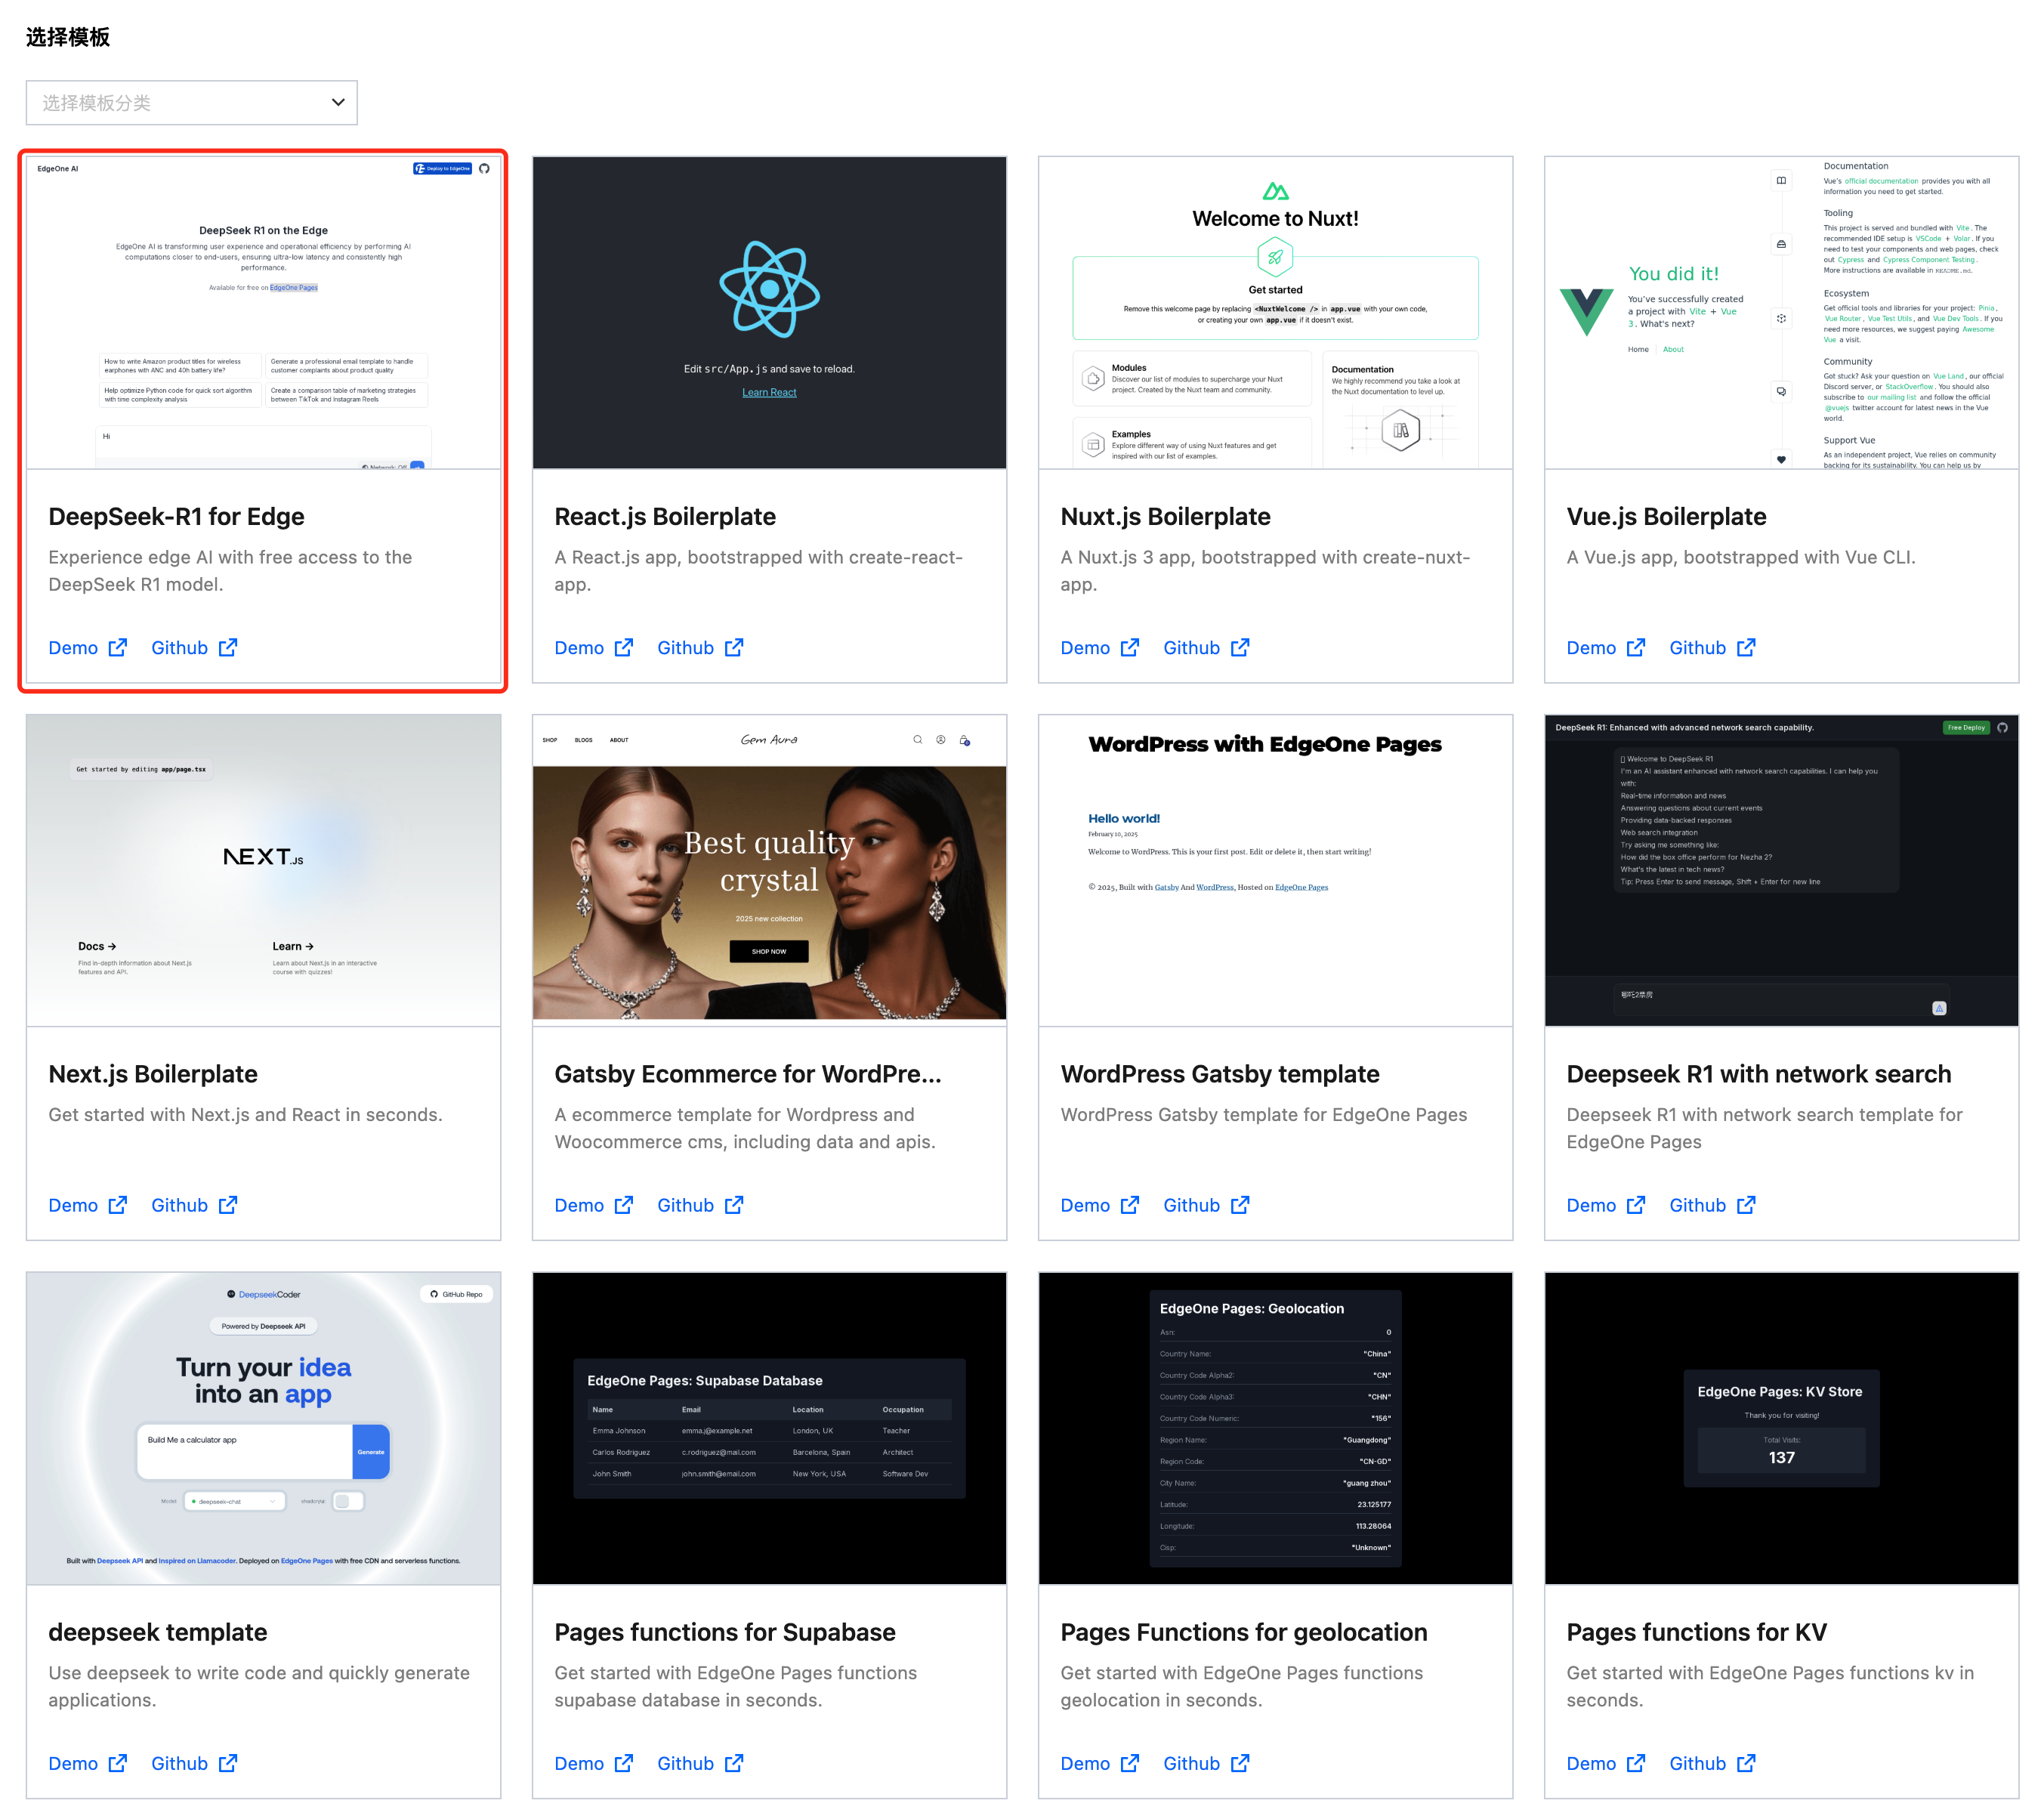Image resolution: width=2044 pixels, height=1819 pixels.
Task: Click external-link icon beside deepseek template Github
Action: tap(228, 1763)
